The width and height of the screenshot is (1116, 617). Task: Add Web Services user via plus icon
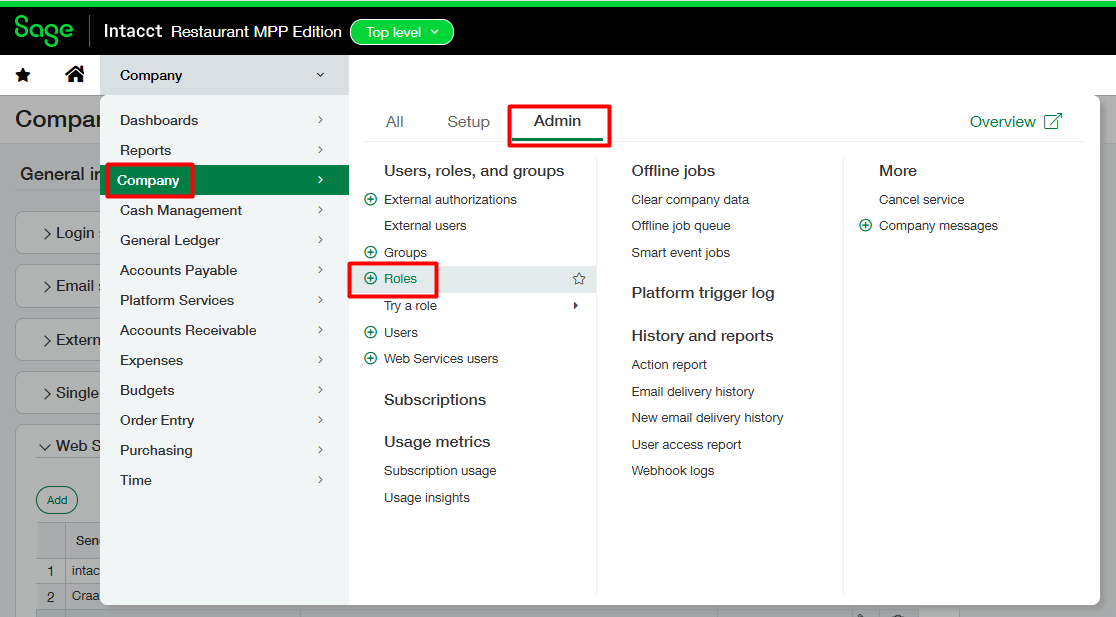[370, 358]
